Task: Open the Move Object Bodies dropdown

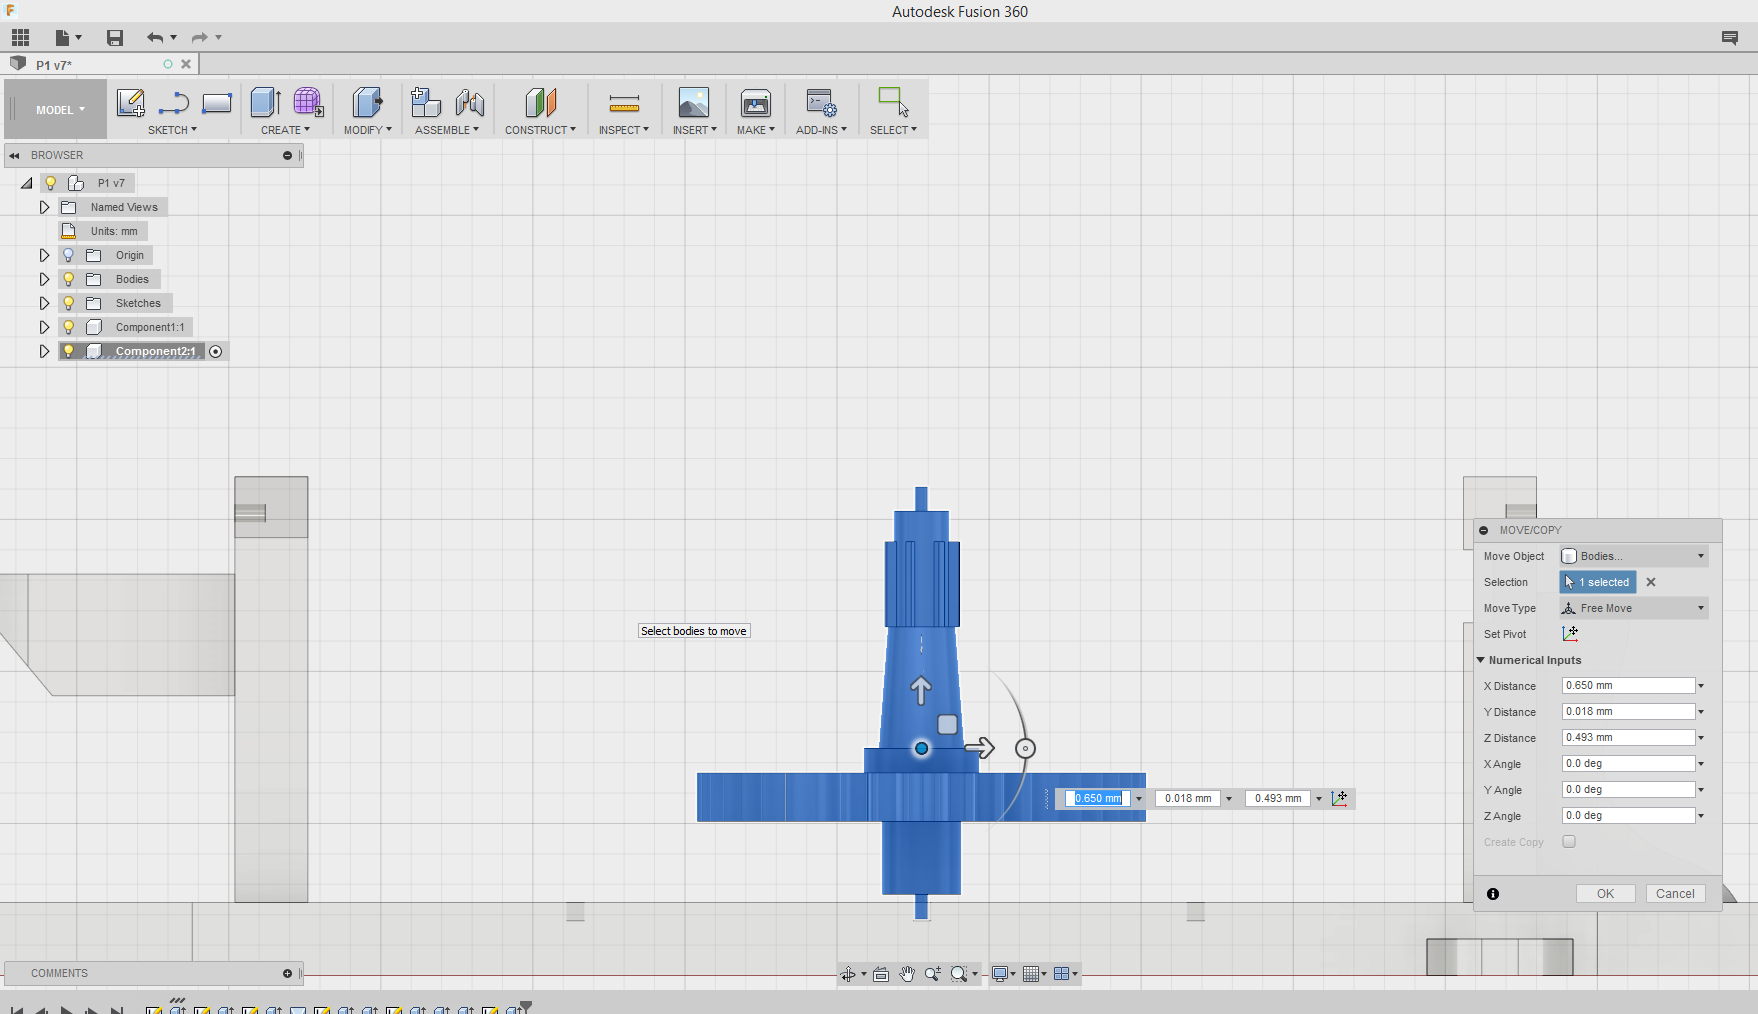Action: [x=1634, y=556]
